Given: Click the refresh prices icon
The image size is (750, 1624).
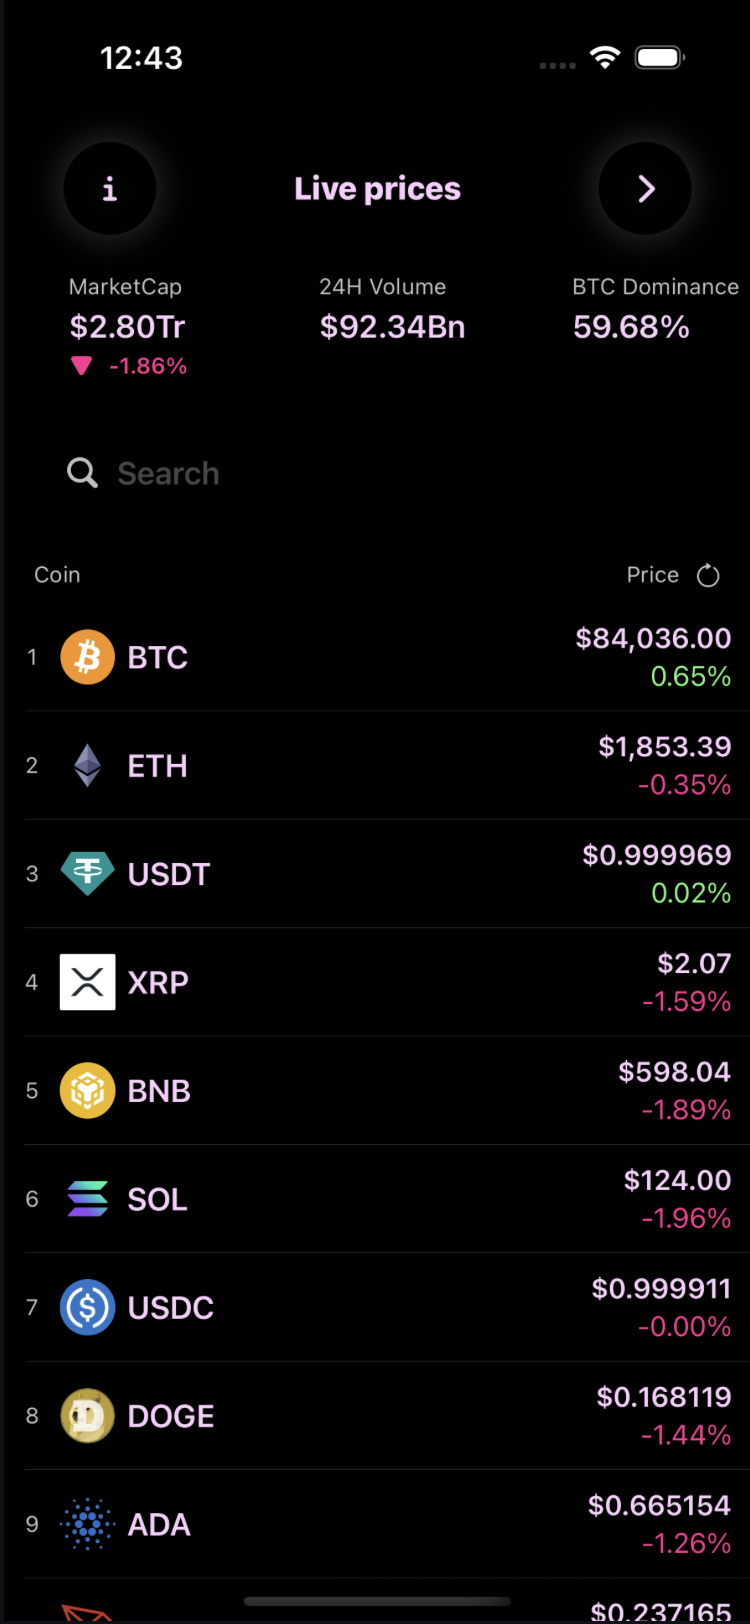Looking at the screenshot, I should pyautogui.click(x=708, y=575).
